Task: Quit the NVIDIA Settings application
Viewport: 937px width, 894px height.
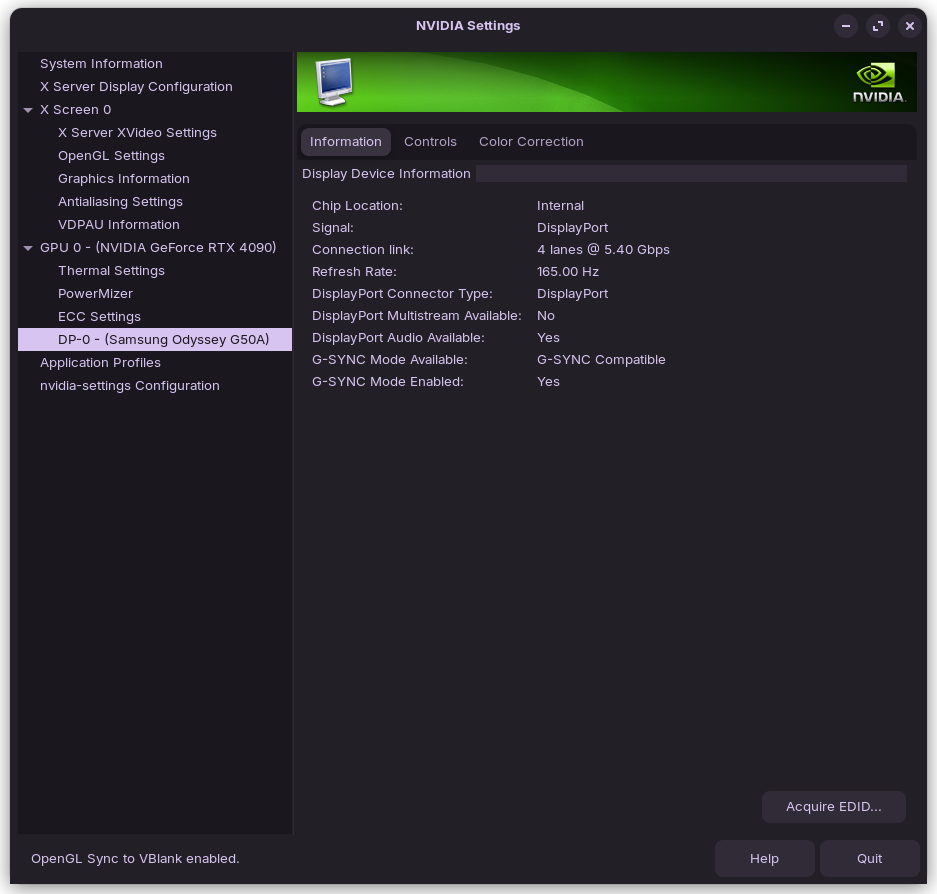Action: pyautogui.click(x=869, y=858)
